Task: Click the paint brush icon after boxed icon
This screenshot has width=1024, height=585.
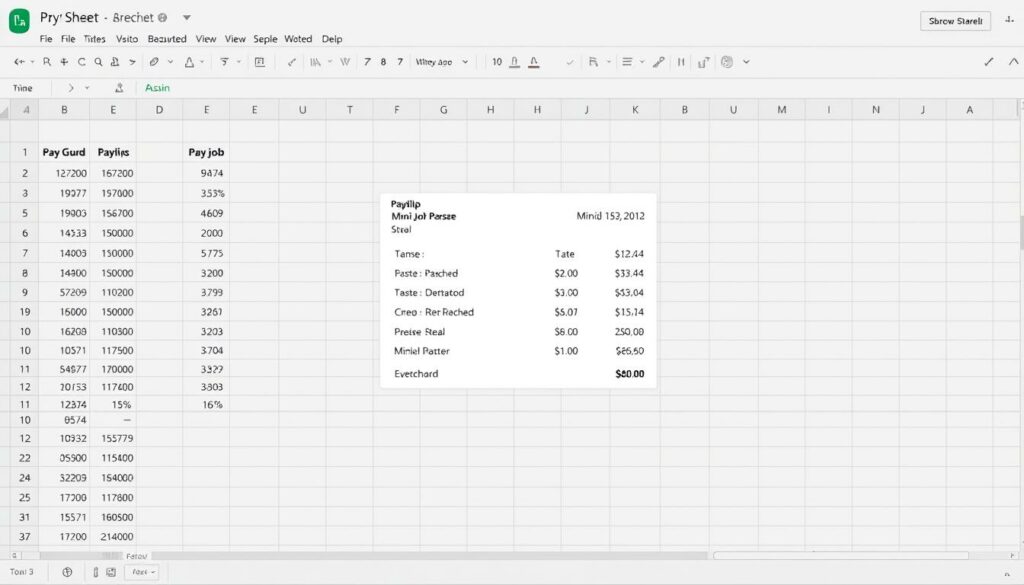Action: tap(292, 62)
